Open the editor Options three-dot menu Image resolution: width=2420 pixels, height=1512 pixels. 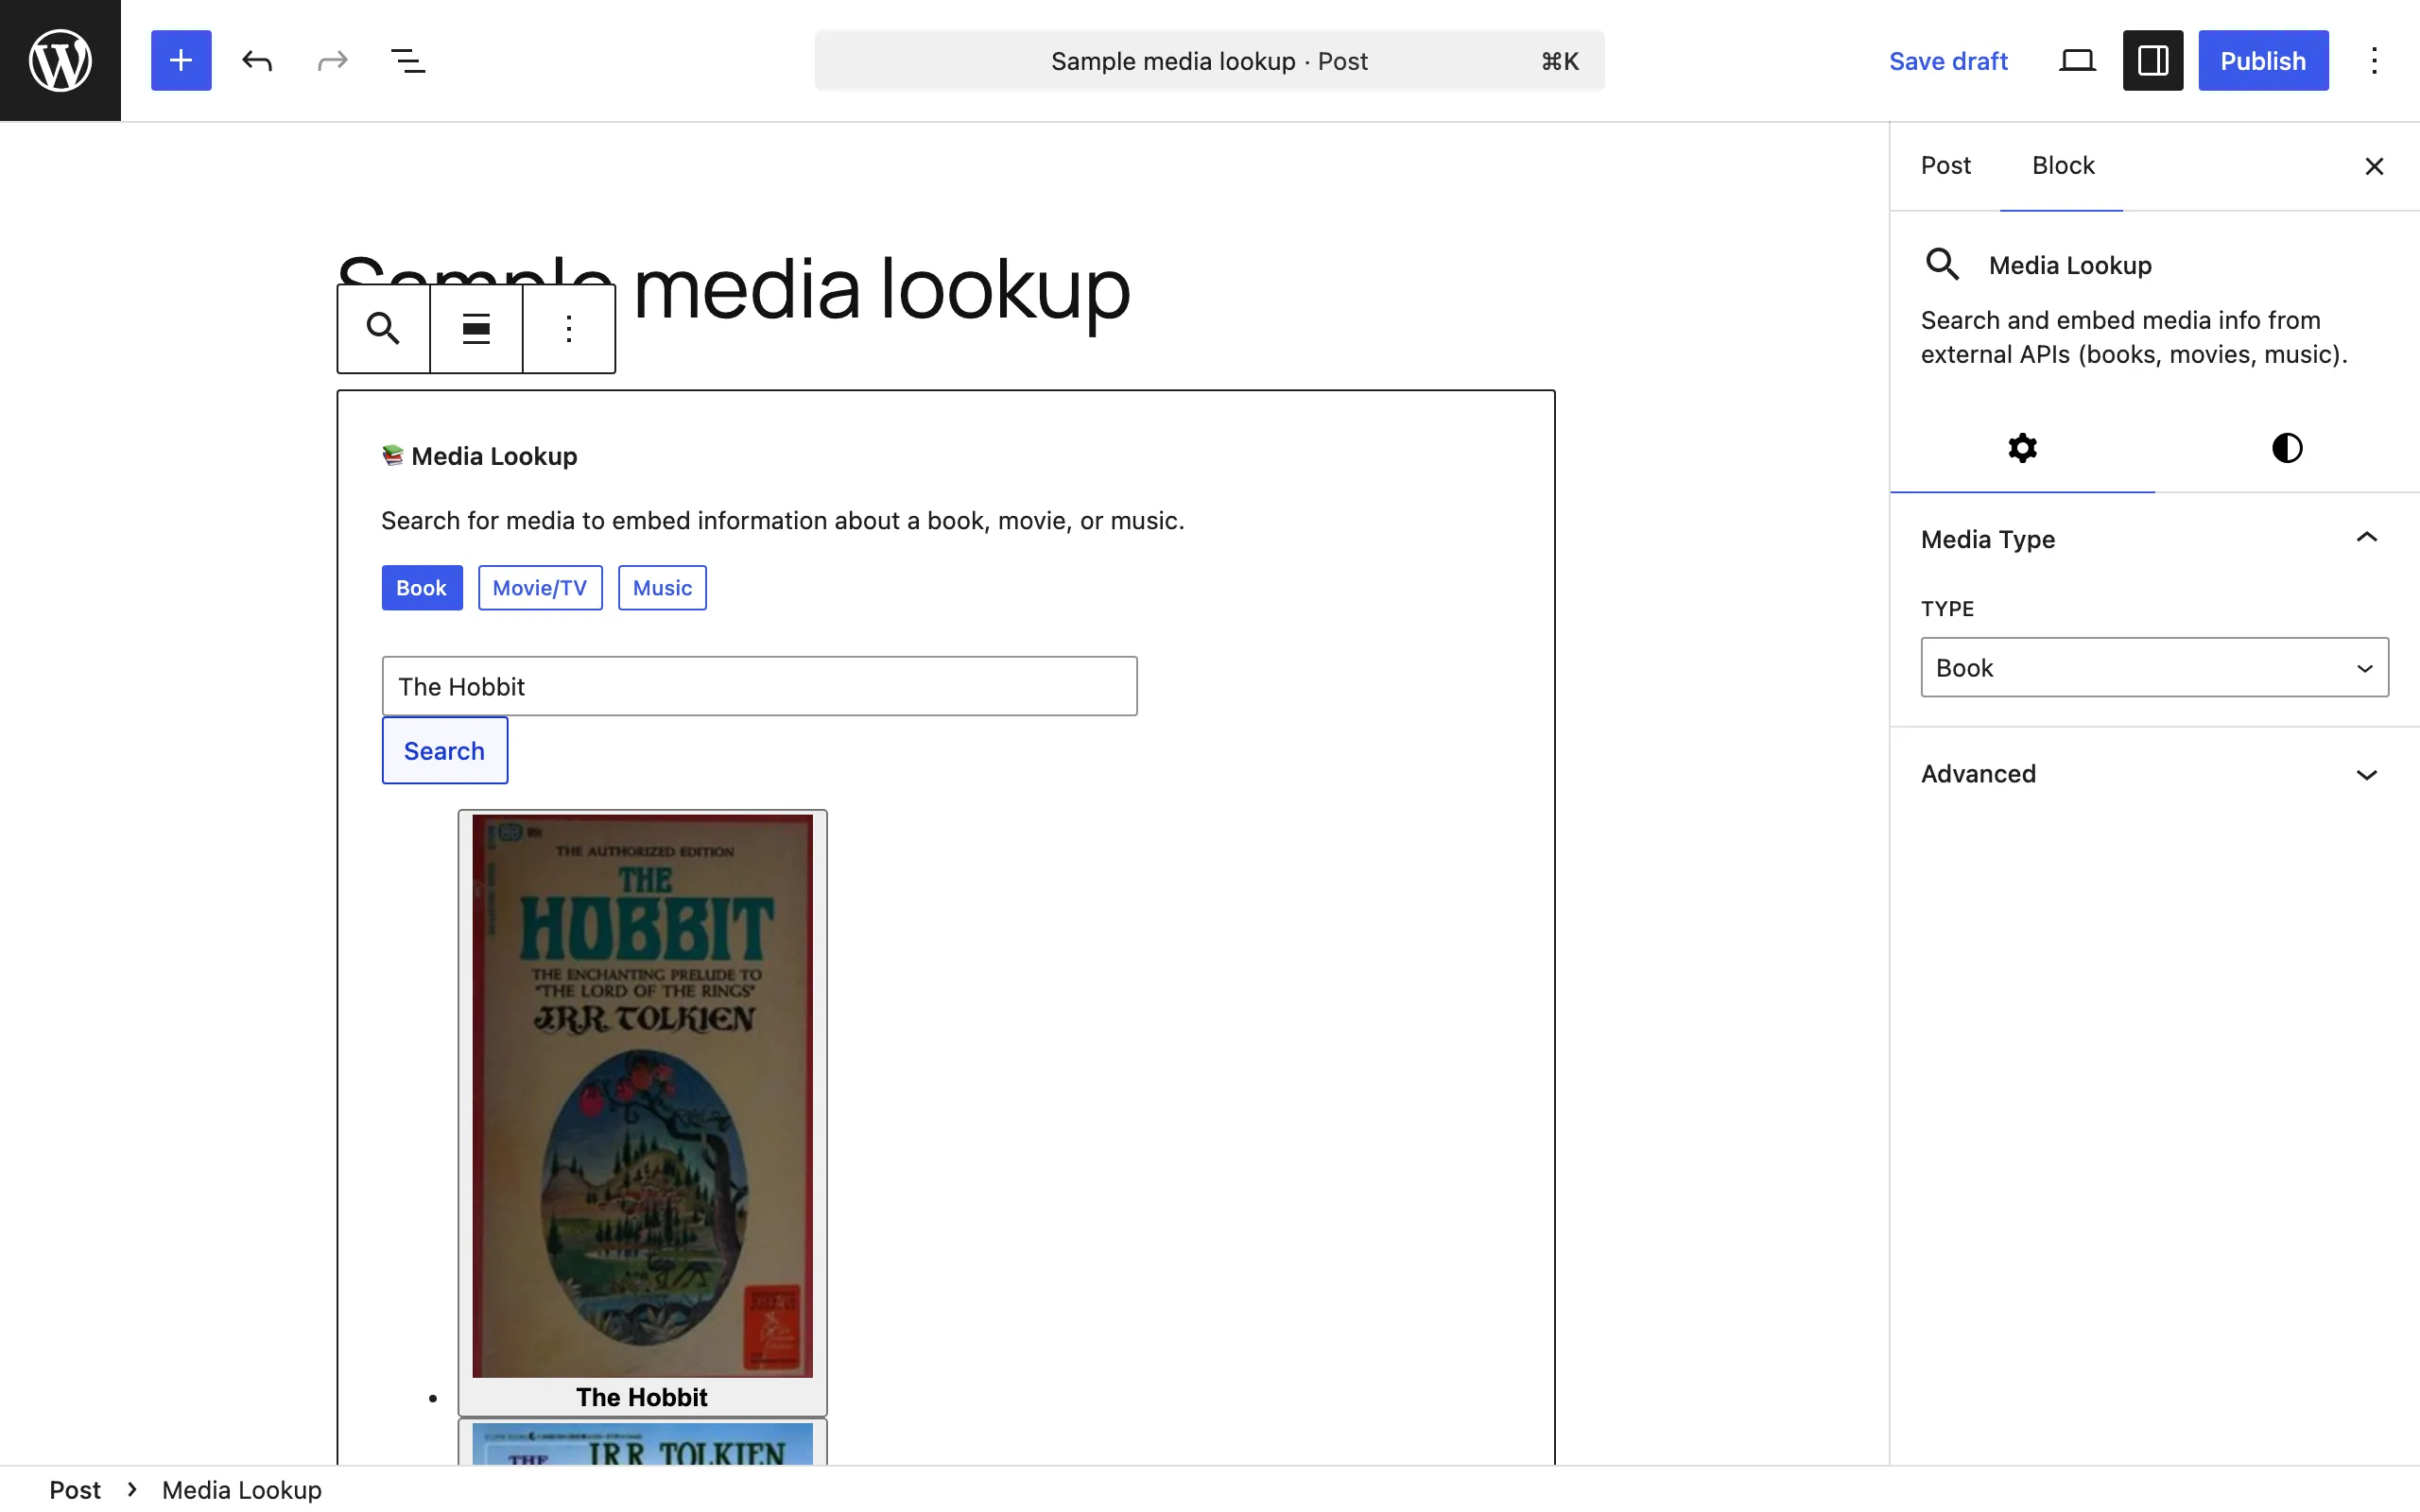[x=2374, y=60]
